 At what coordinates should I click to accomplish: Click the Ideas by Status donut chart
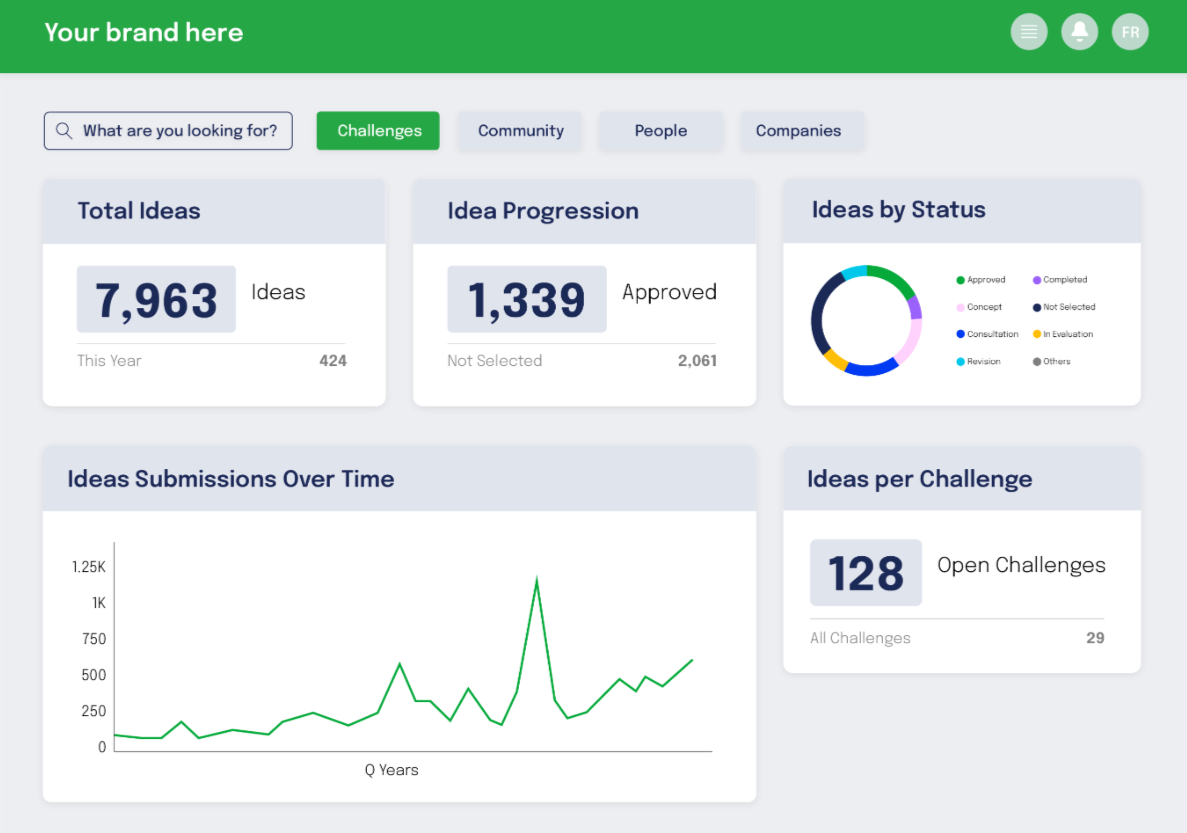tap(867, 320)
